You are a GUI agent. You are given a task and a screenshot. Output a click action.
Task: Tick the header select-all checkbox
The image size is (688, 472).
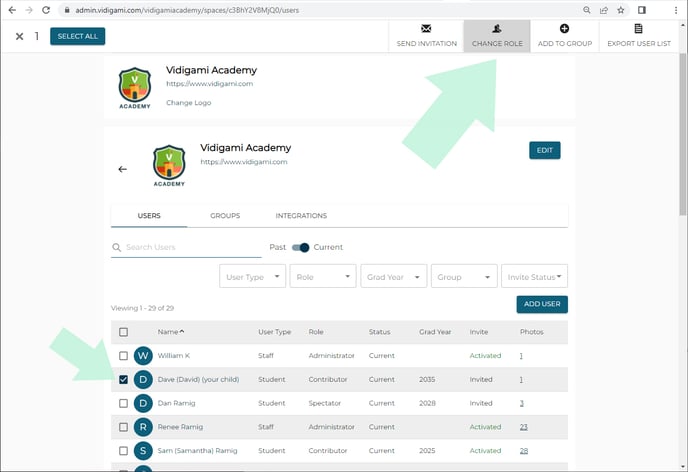click(123, 332)
